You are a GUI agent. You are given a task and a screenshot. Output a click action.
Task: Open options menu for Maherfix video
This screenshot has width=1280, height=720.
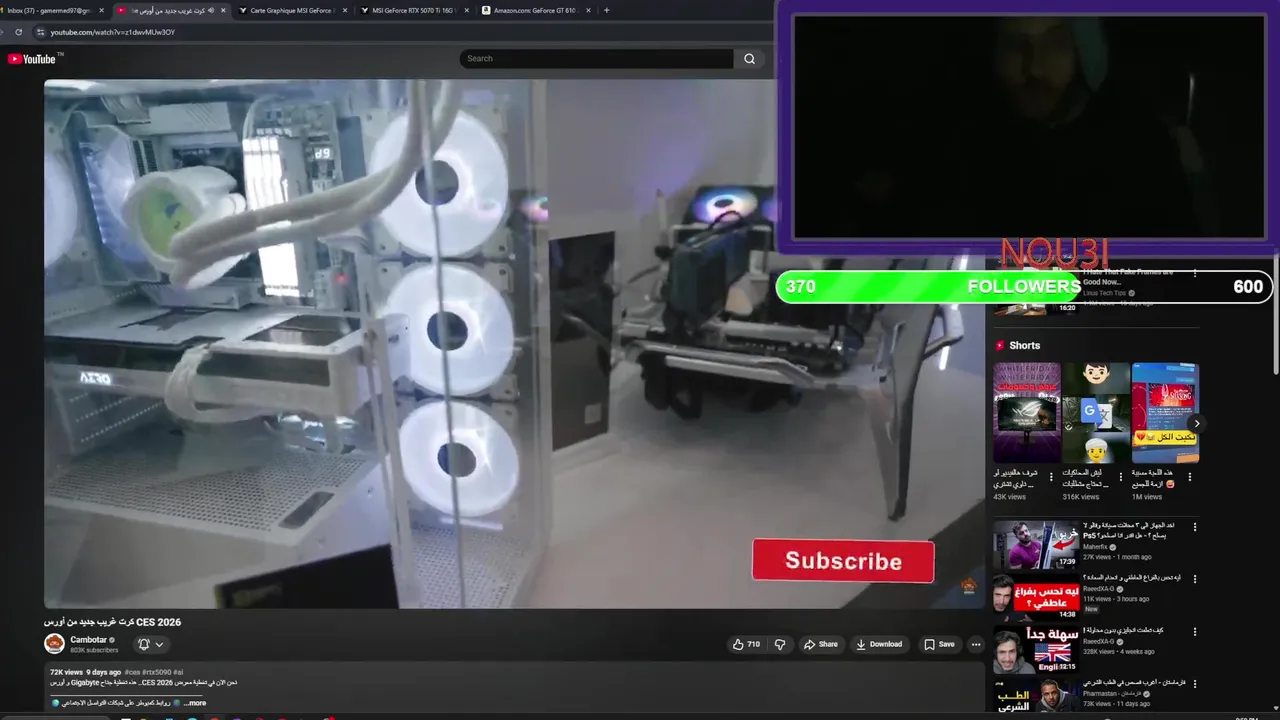pos(1194,527)
